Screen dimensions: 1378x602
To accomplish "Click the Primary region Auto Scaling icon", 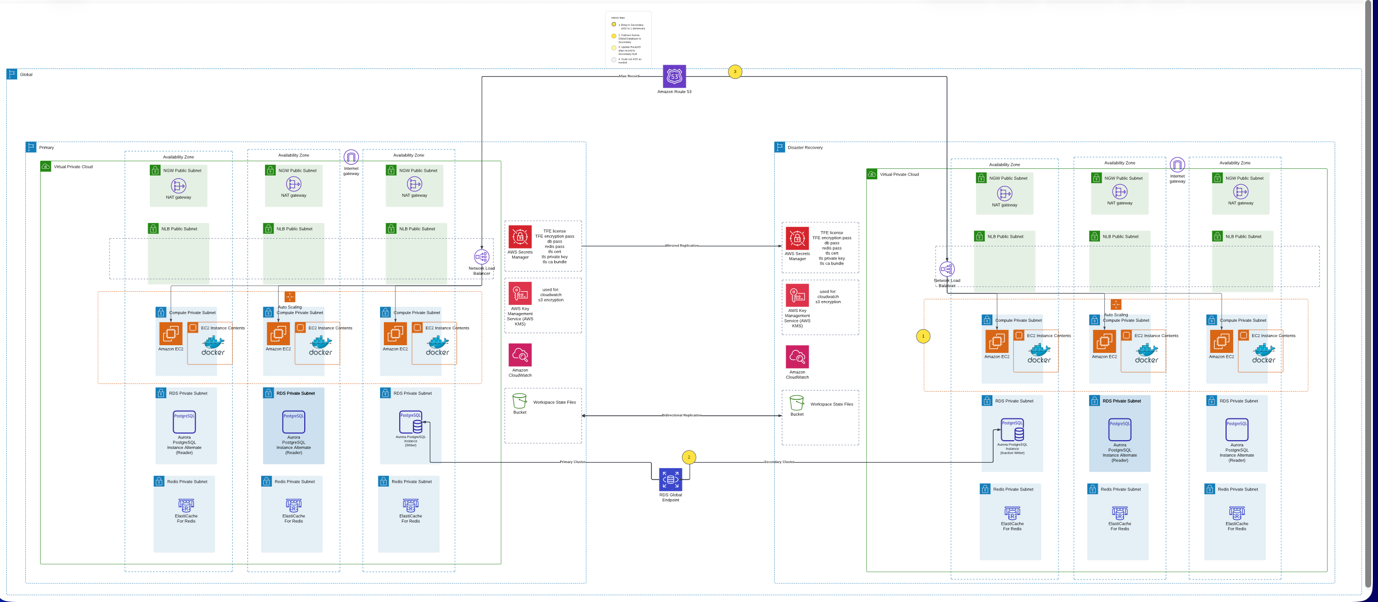I will click(290, 297).
